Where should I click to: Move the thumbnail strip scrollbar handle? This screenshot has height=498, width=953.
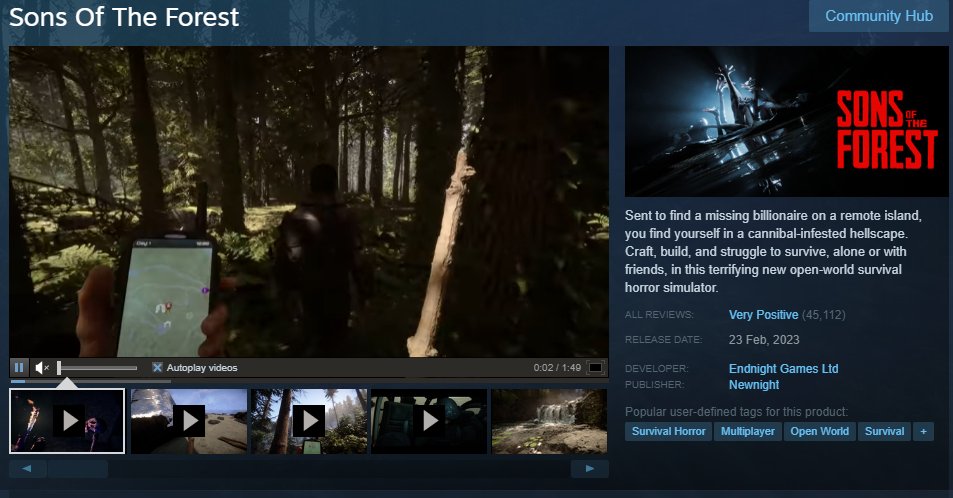click(x=78, y=468)
